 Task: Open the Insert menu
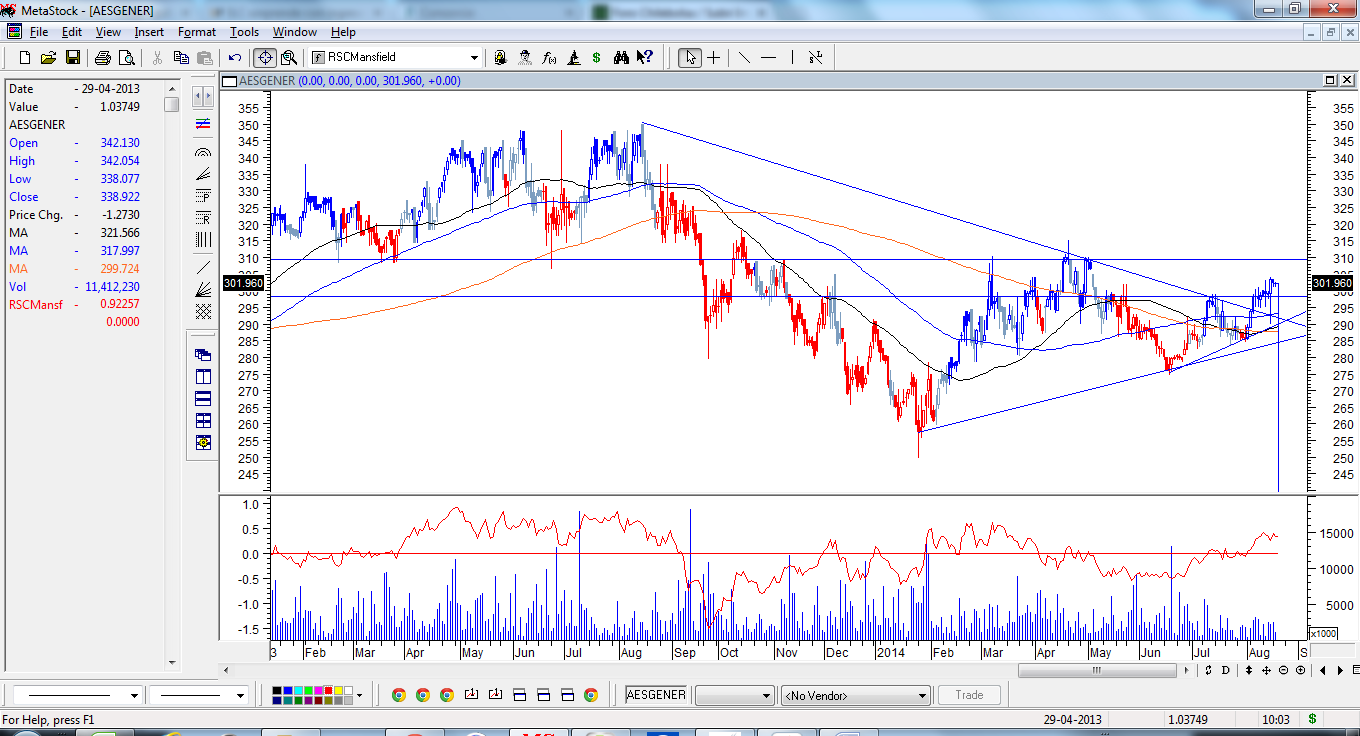coord(149,32)
